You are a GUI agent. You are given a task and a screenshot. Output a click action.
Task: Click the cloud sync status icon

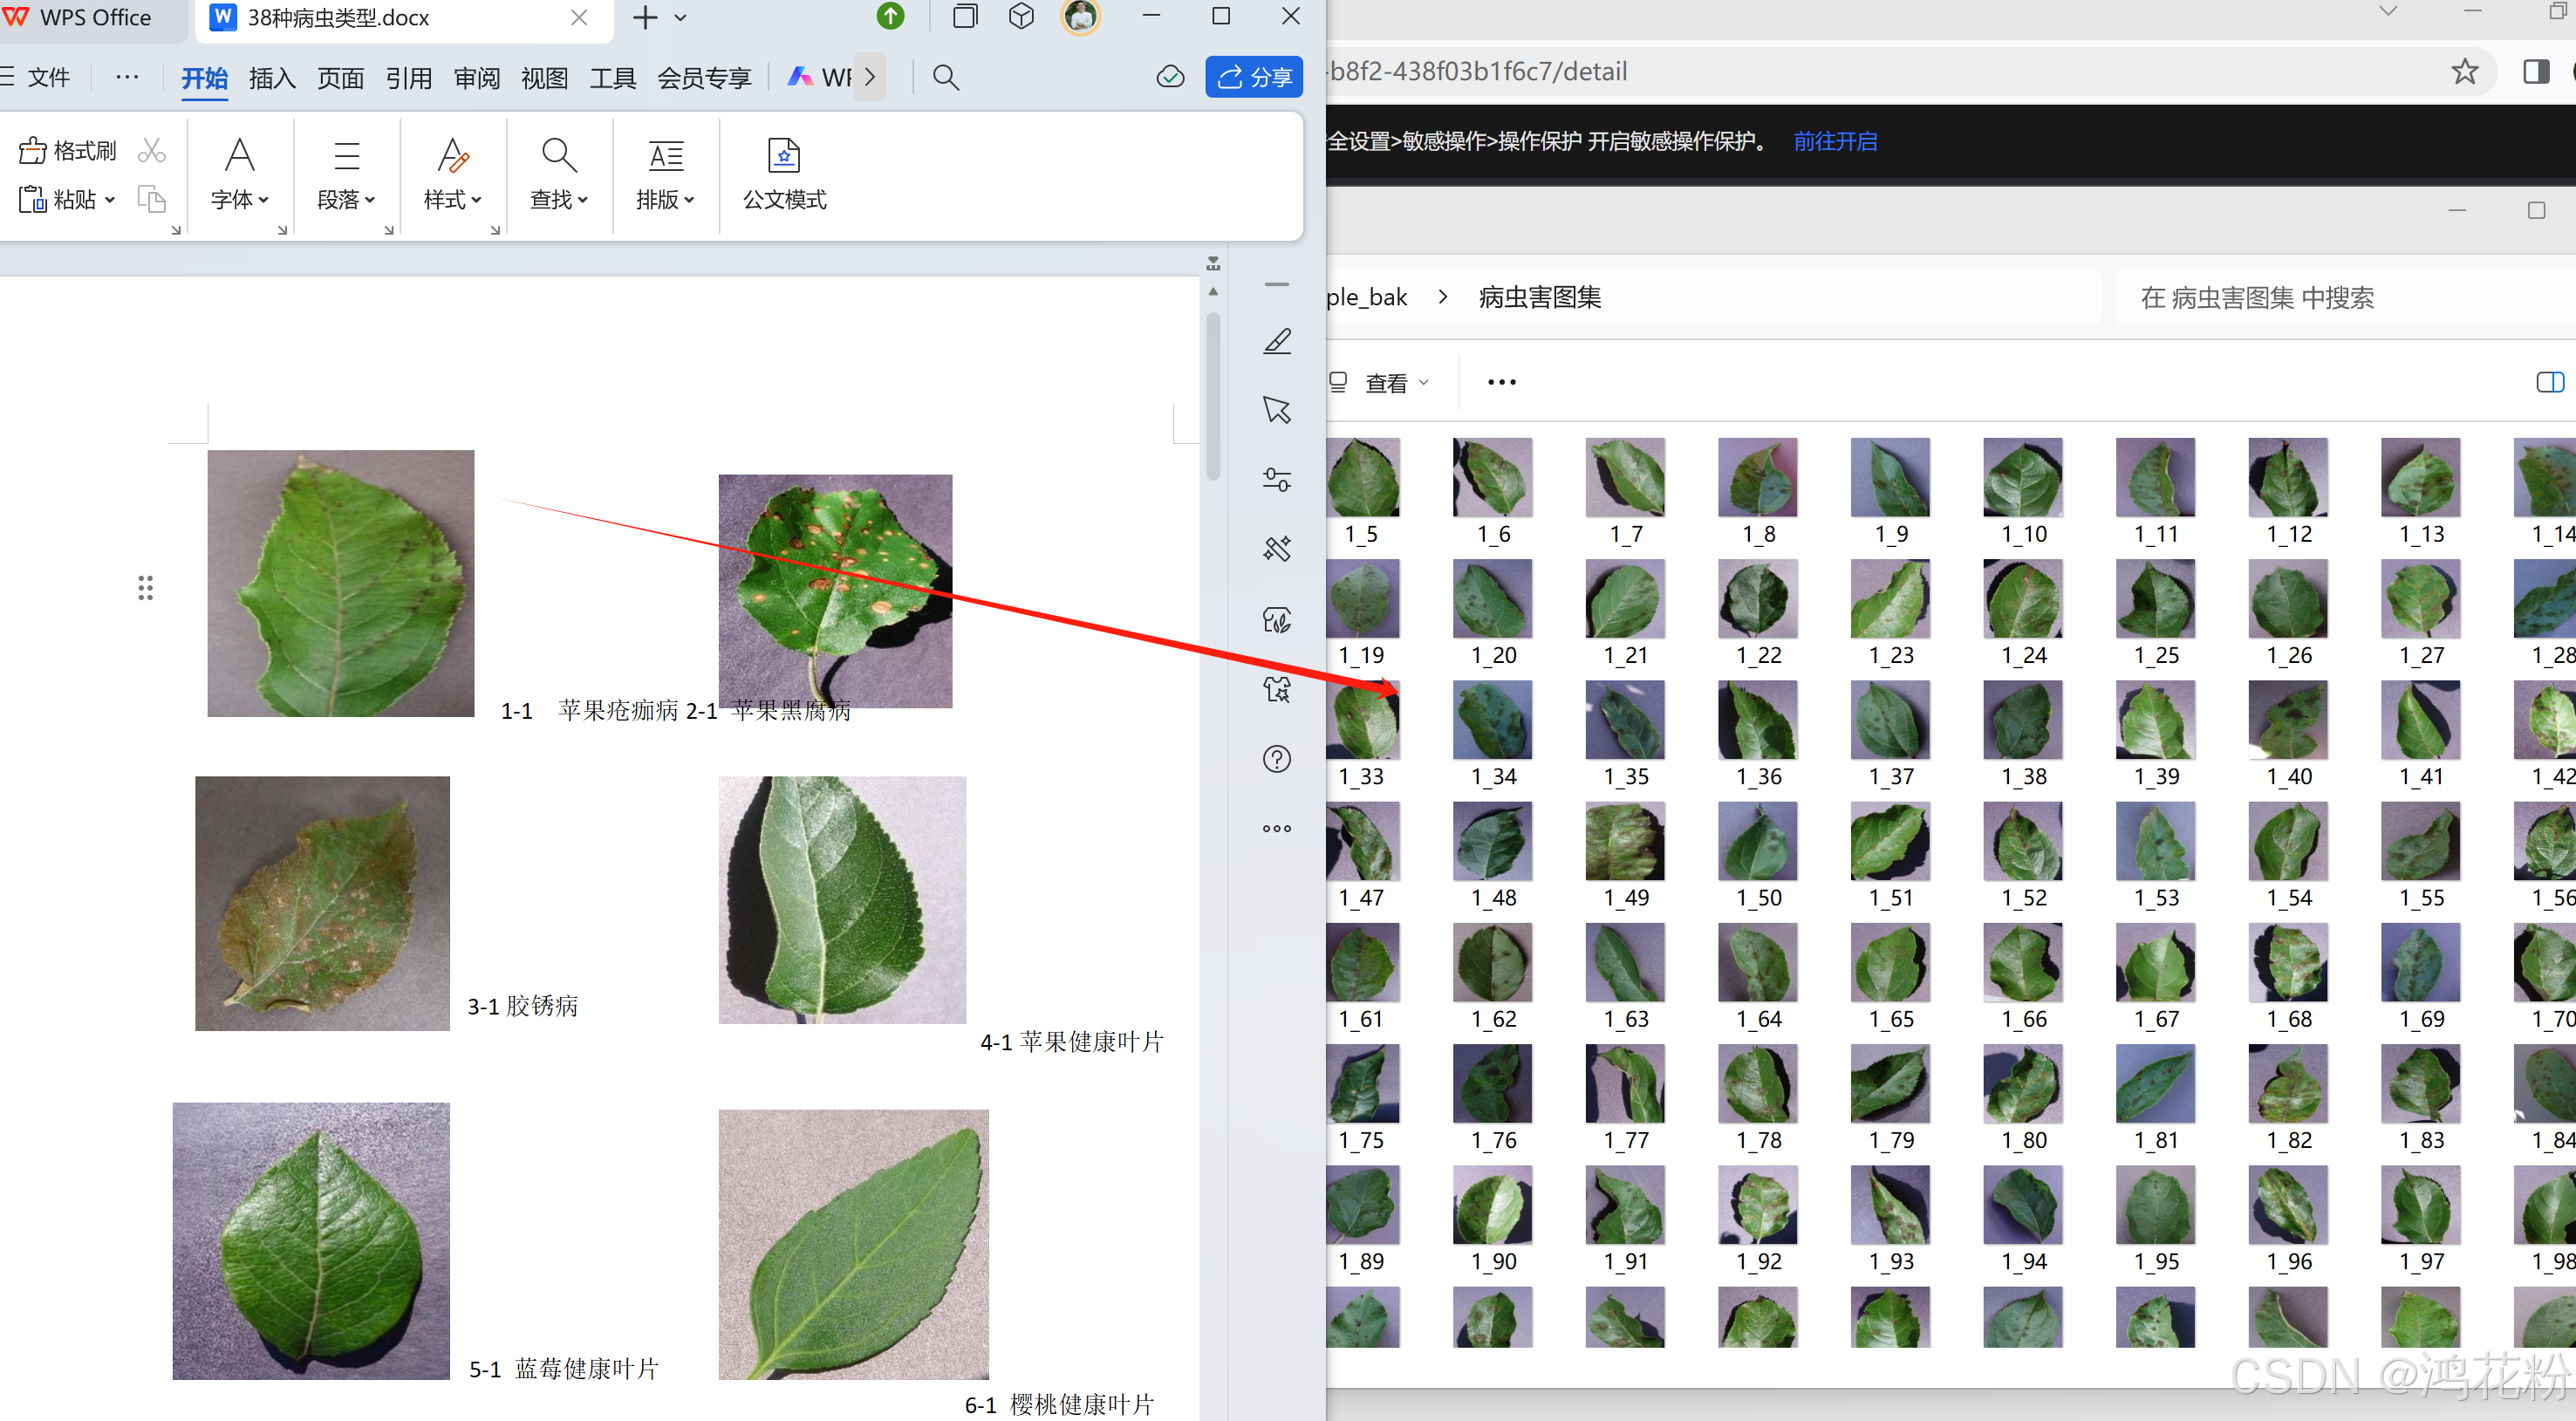click(x=1169, y=77)
